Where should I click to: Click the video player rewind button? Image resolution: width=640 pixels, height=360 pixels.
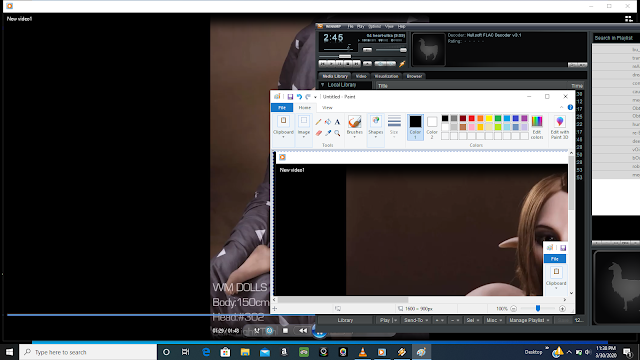(x=302, y=331)
